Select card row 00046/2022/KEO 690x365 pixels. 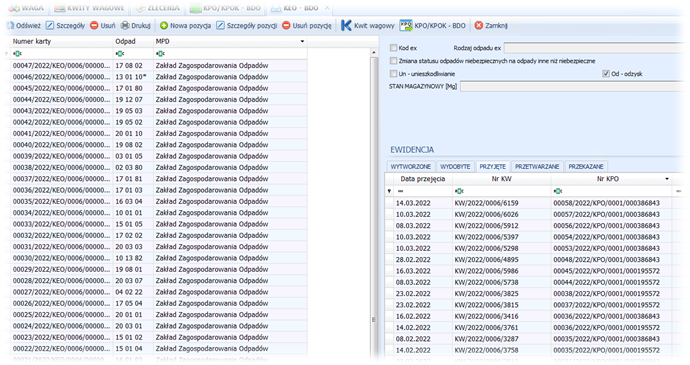pos(158,77)
